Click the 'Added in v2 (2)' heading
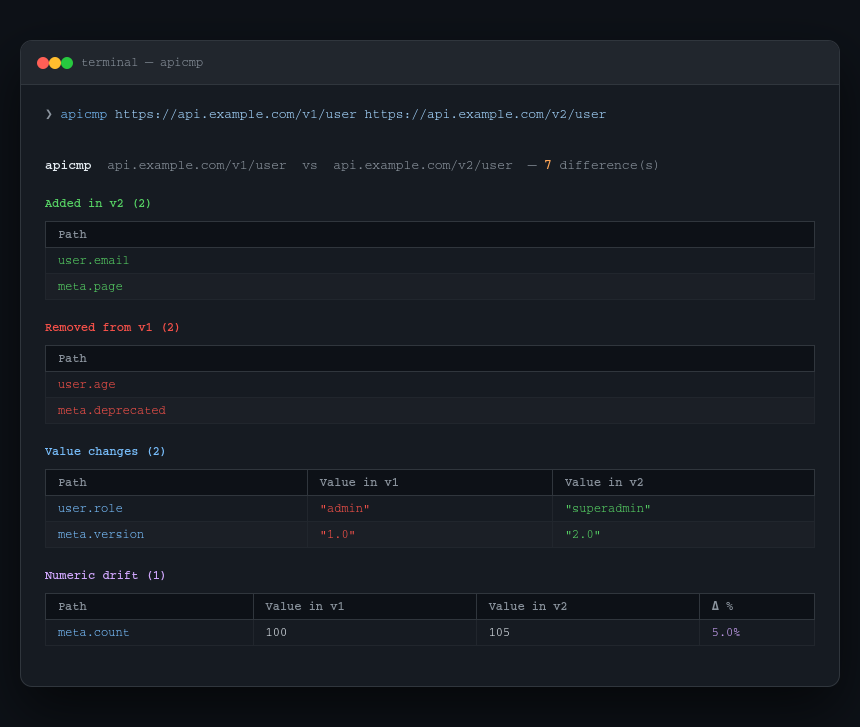This screenshot has width=860, height=727. point(98,203)
